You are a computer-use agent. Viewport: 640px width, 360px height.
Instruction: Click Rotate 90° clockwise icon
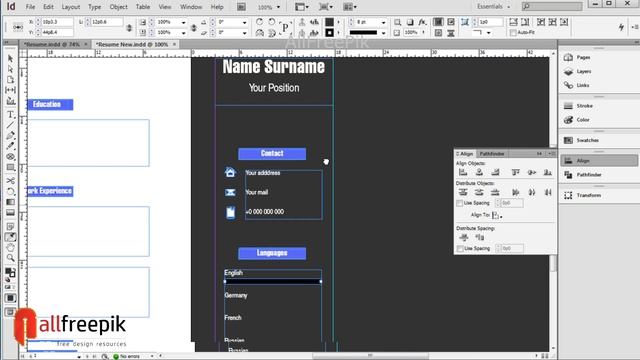click(x=259, y=22)
